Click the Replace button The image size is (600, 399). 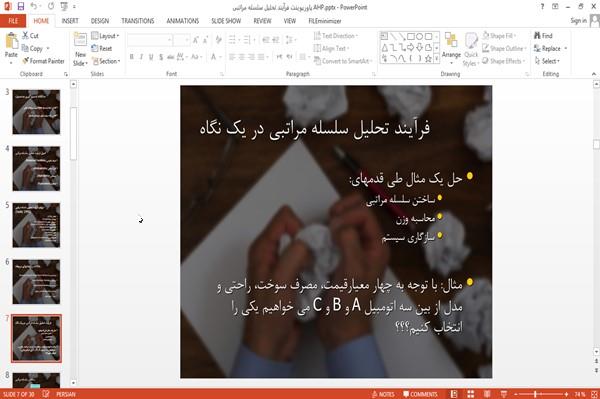click(x=550, y=48)
